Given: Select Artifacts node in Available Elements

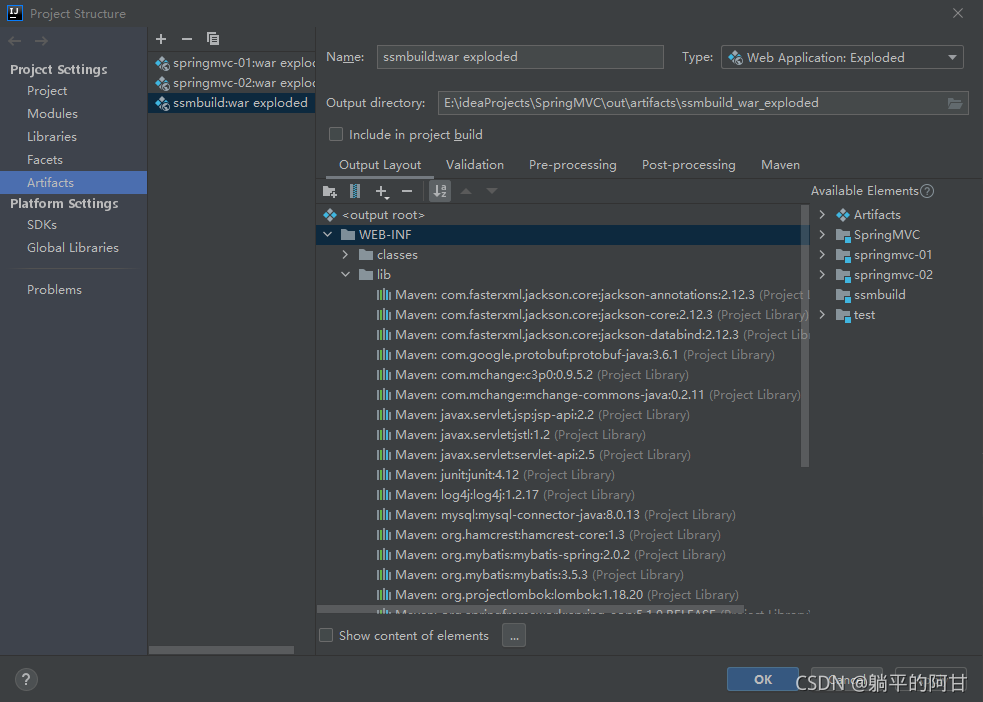Looking at the screenshot, I should point(876,215).
